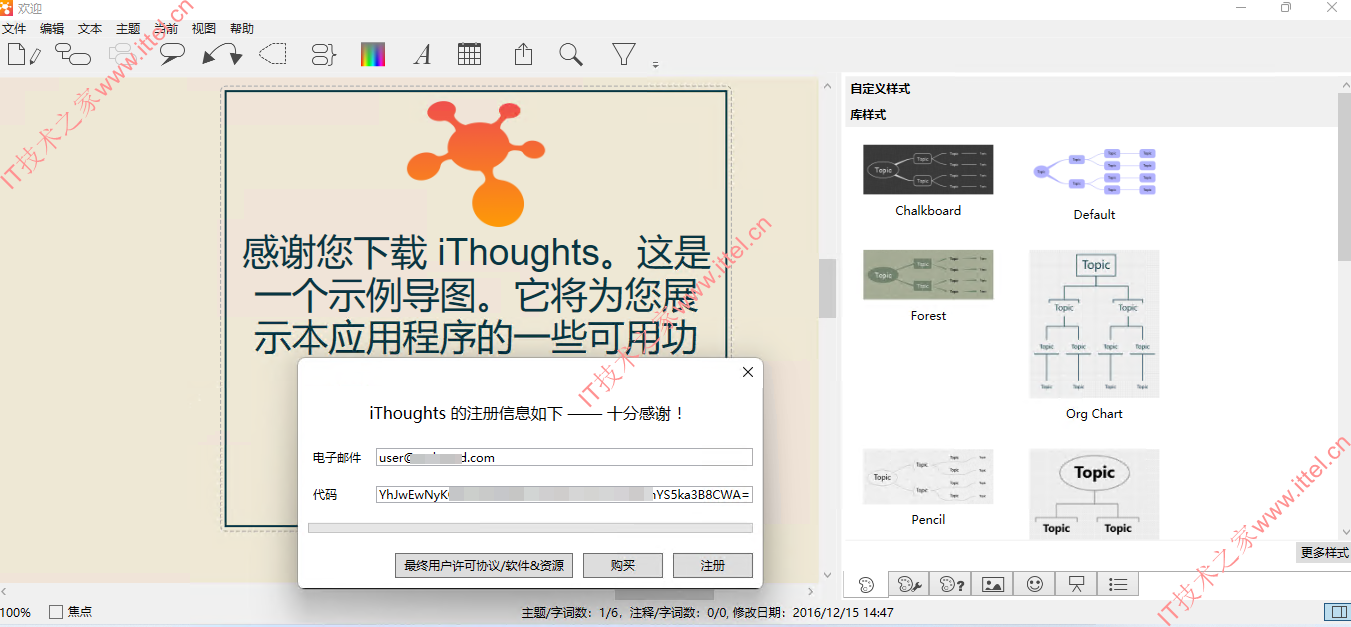
Task: Choose the Pencil style thumbnail
Action: [x=928, y=476]
